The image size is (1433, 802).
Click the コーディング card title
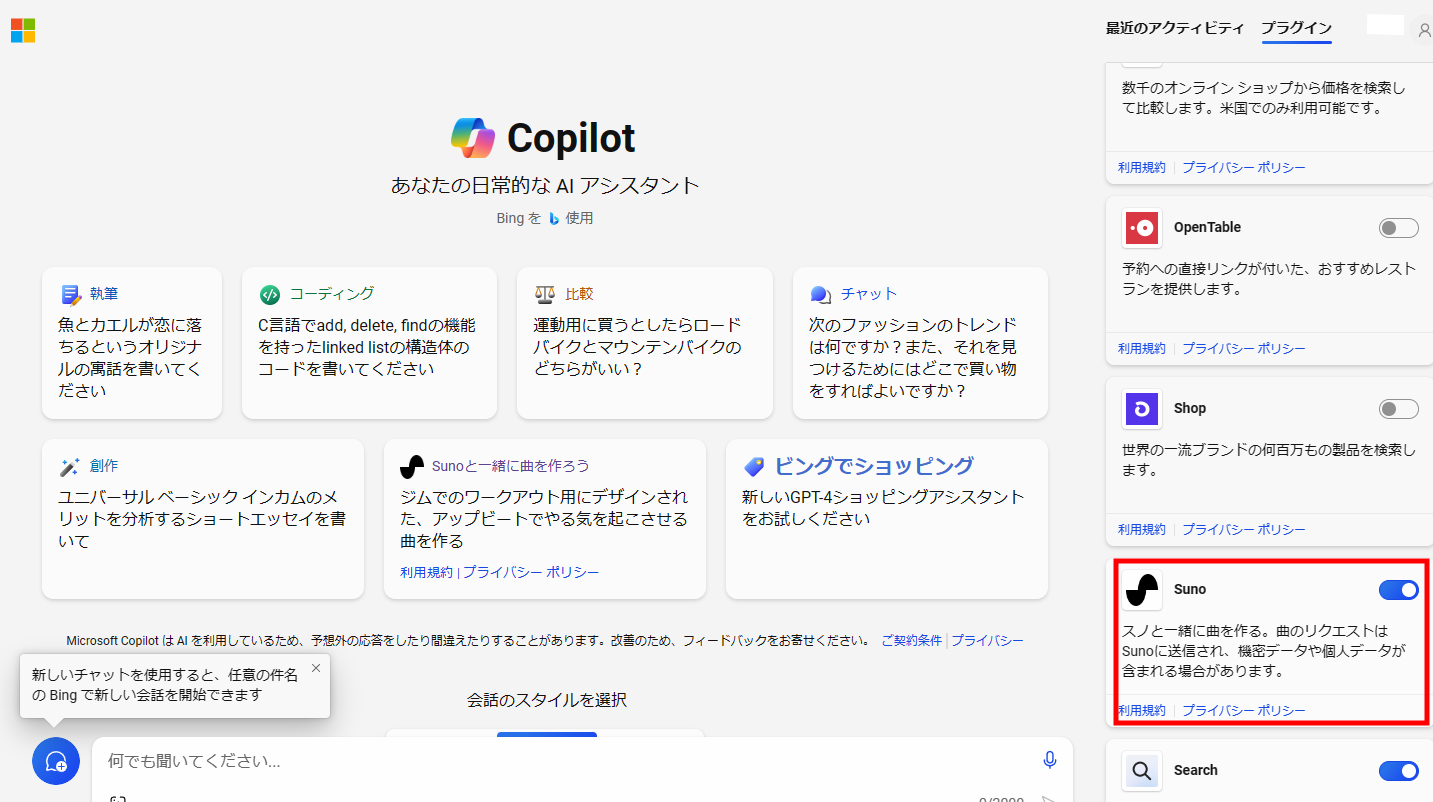tap(332, 294)
